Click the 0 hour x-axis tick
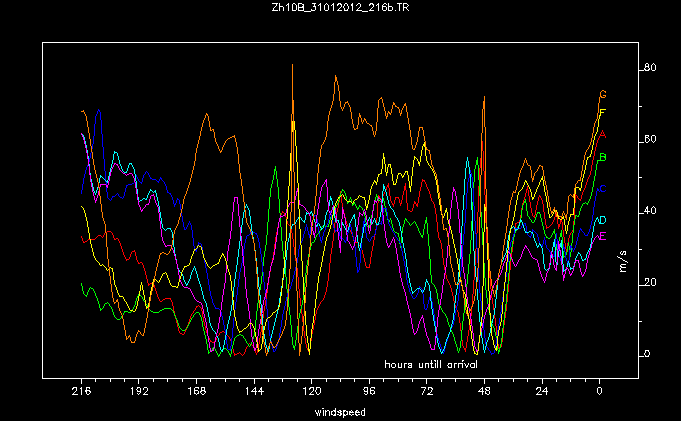 click(600, 392)
